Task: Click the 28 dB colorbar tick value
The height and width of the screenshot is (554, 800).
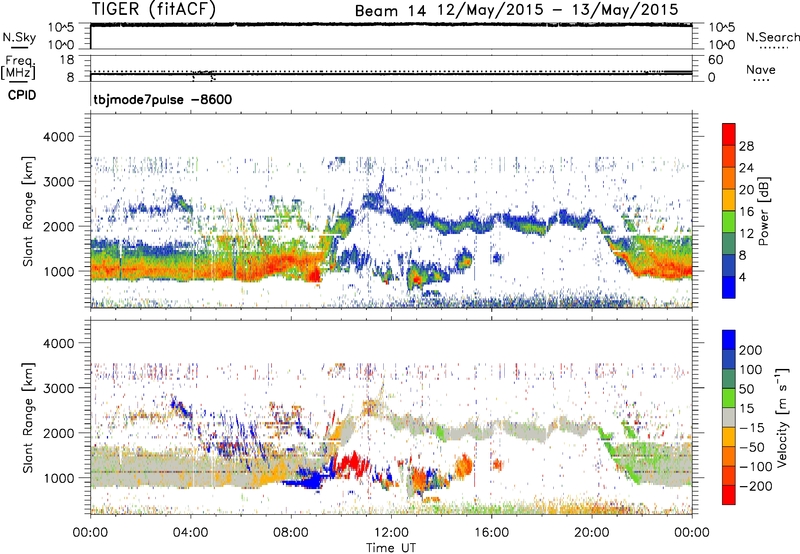Action: pos(746,146)
